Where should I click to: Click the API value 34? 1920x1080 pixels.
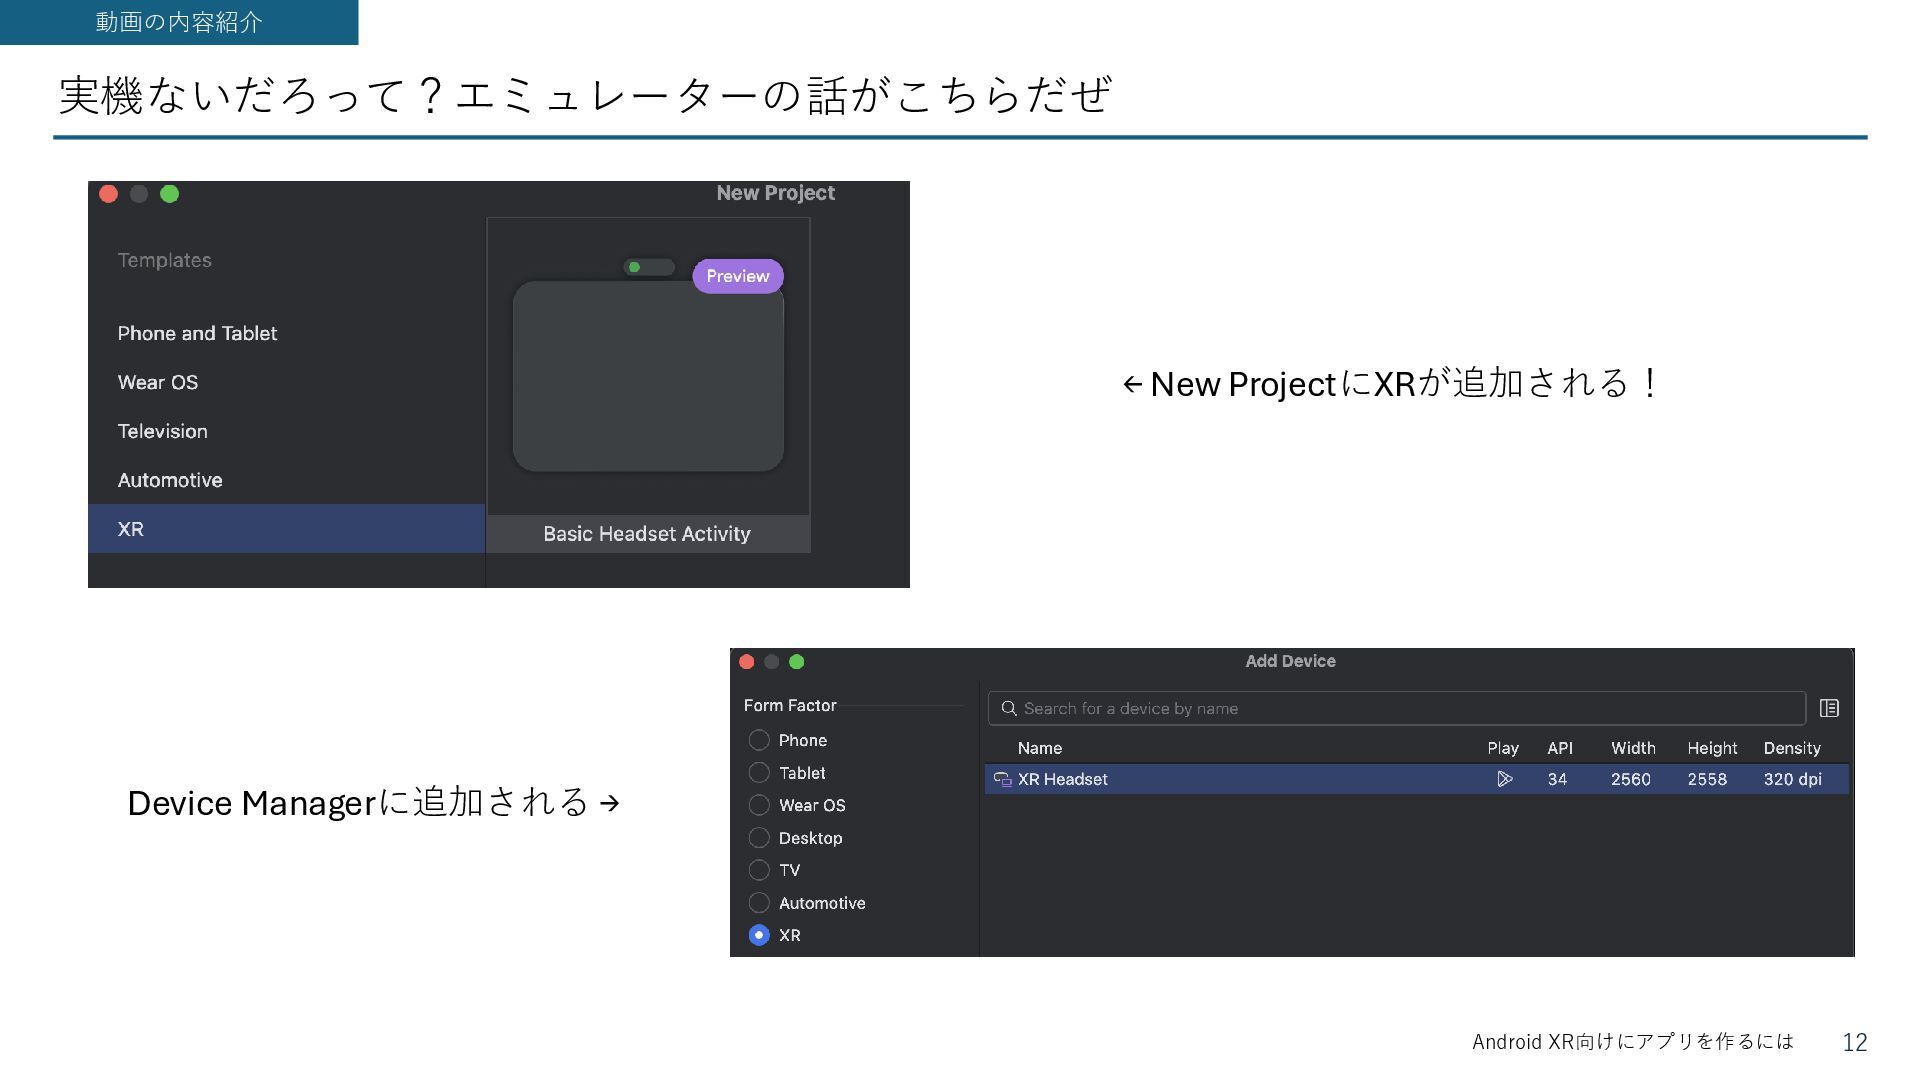[1557, 779]
